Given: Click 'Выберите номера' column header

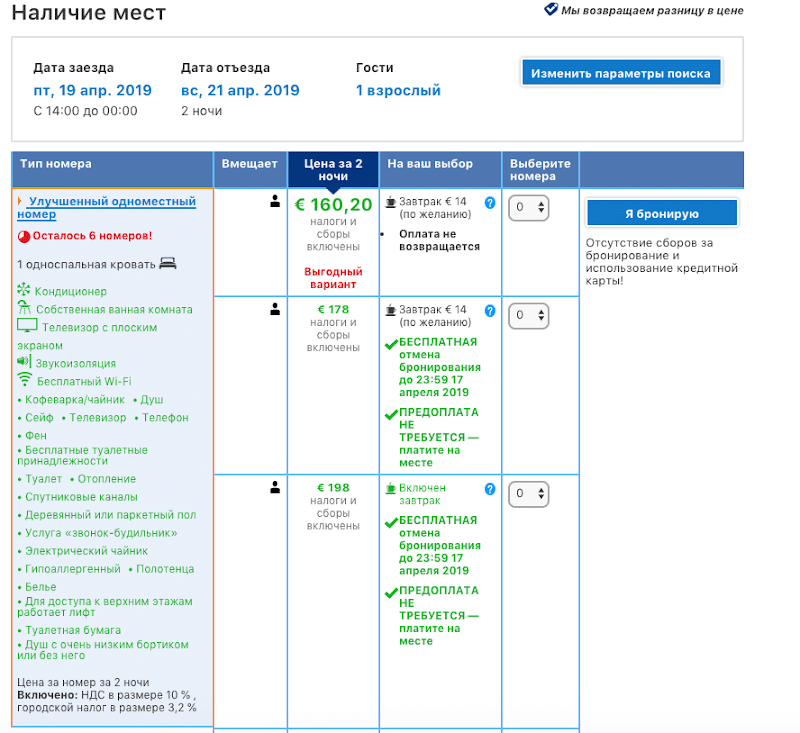Looking at the screenshot, I should tap(540, 170).
